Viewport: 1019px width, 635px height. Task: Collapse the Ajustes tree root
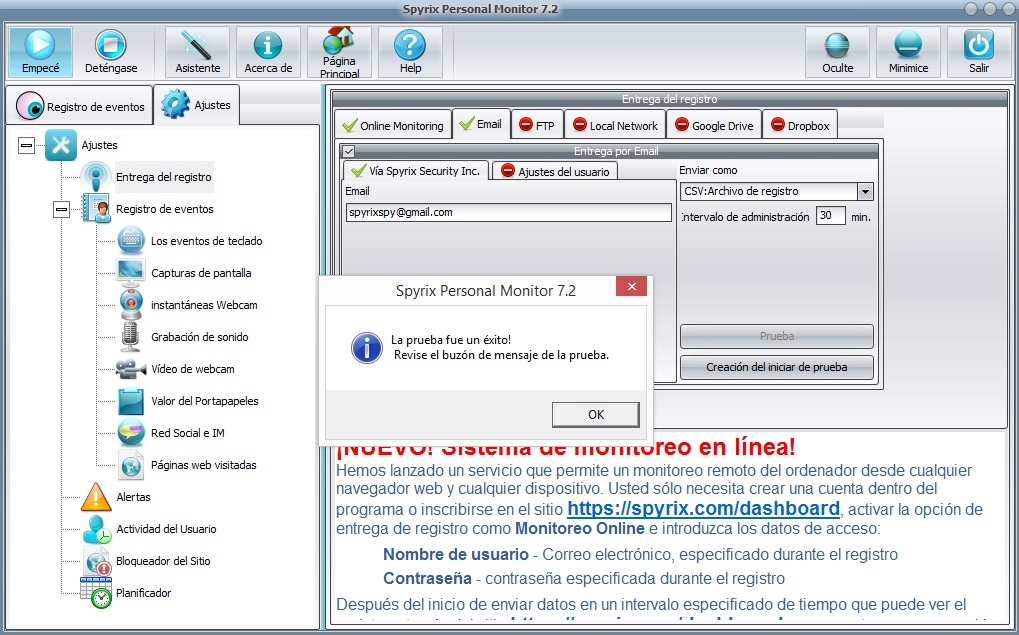(x=27, y=145)
